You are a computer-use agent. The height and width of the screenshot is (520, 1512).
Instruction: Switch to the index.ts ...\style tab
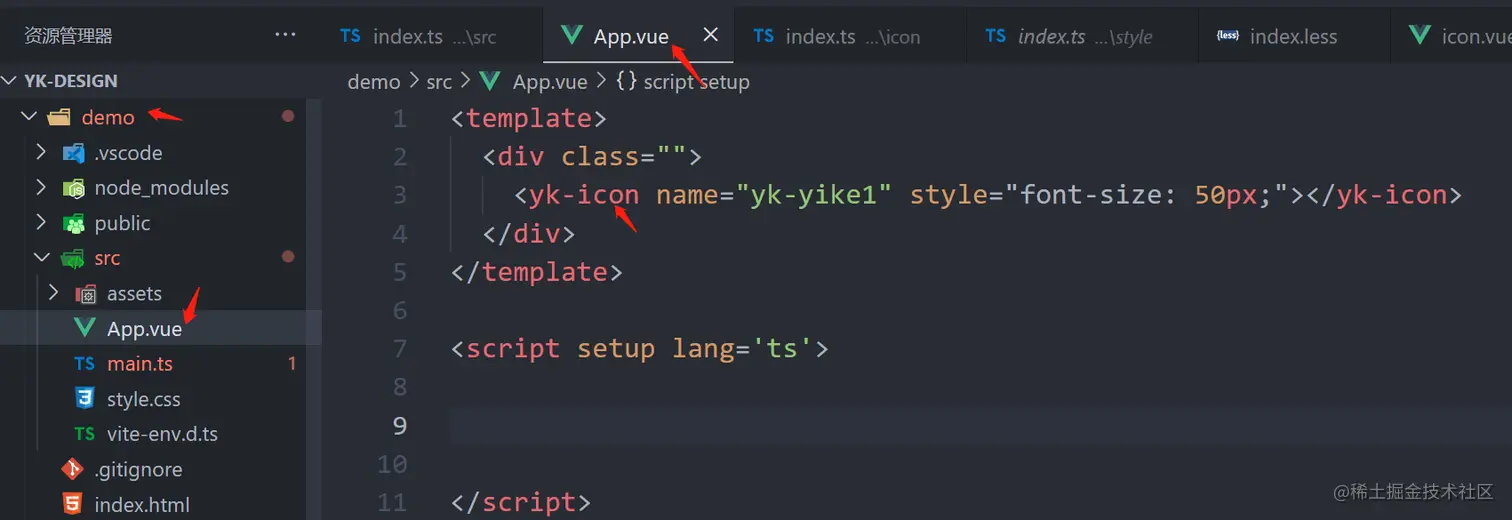1082,36
